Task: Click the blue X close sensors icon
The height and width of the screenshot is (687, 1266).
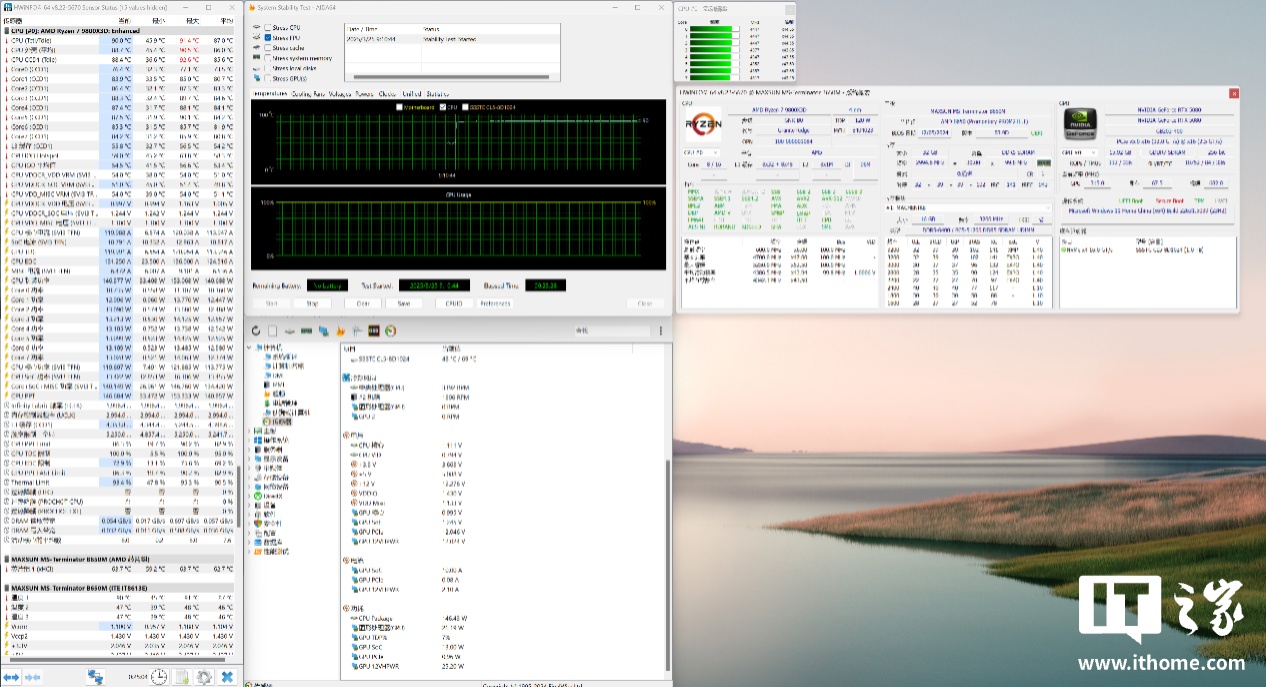Action: pyautogui.click(x=227, y=677)
